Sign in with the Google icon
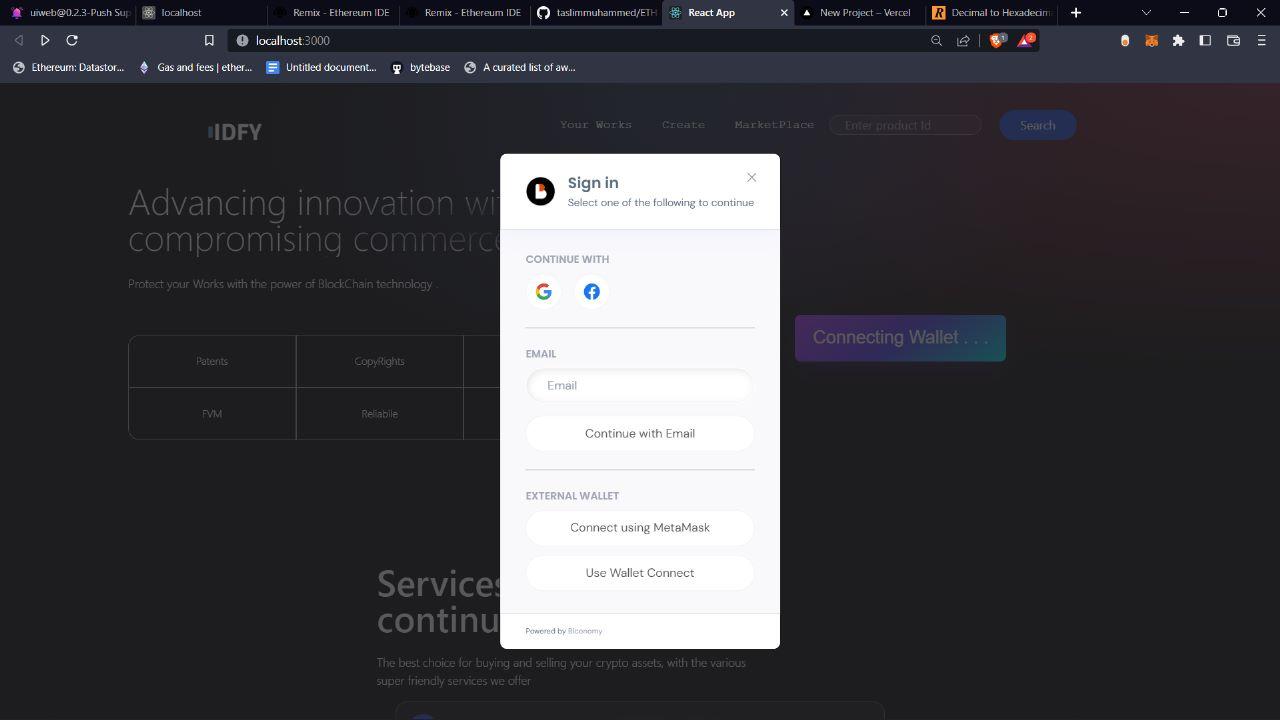The width and height of the screenshot is (1280, 720). (544, 292)
